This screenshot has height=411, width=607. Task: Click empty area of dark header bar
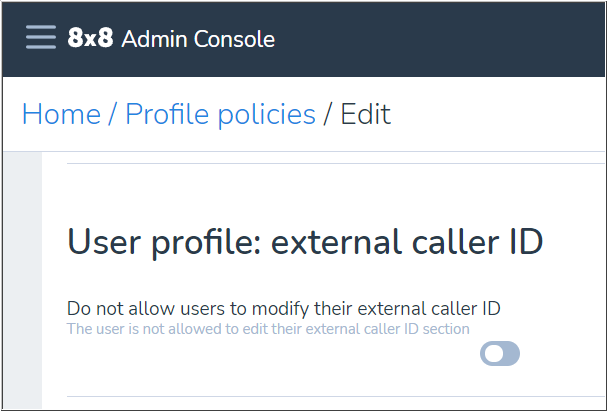tap(450, 39)
